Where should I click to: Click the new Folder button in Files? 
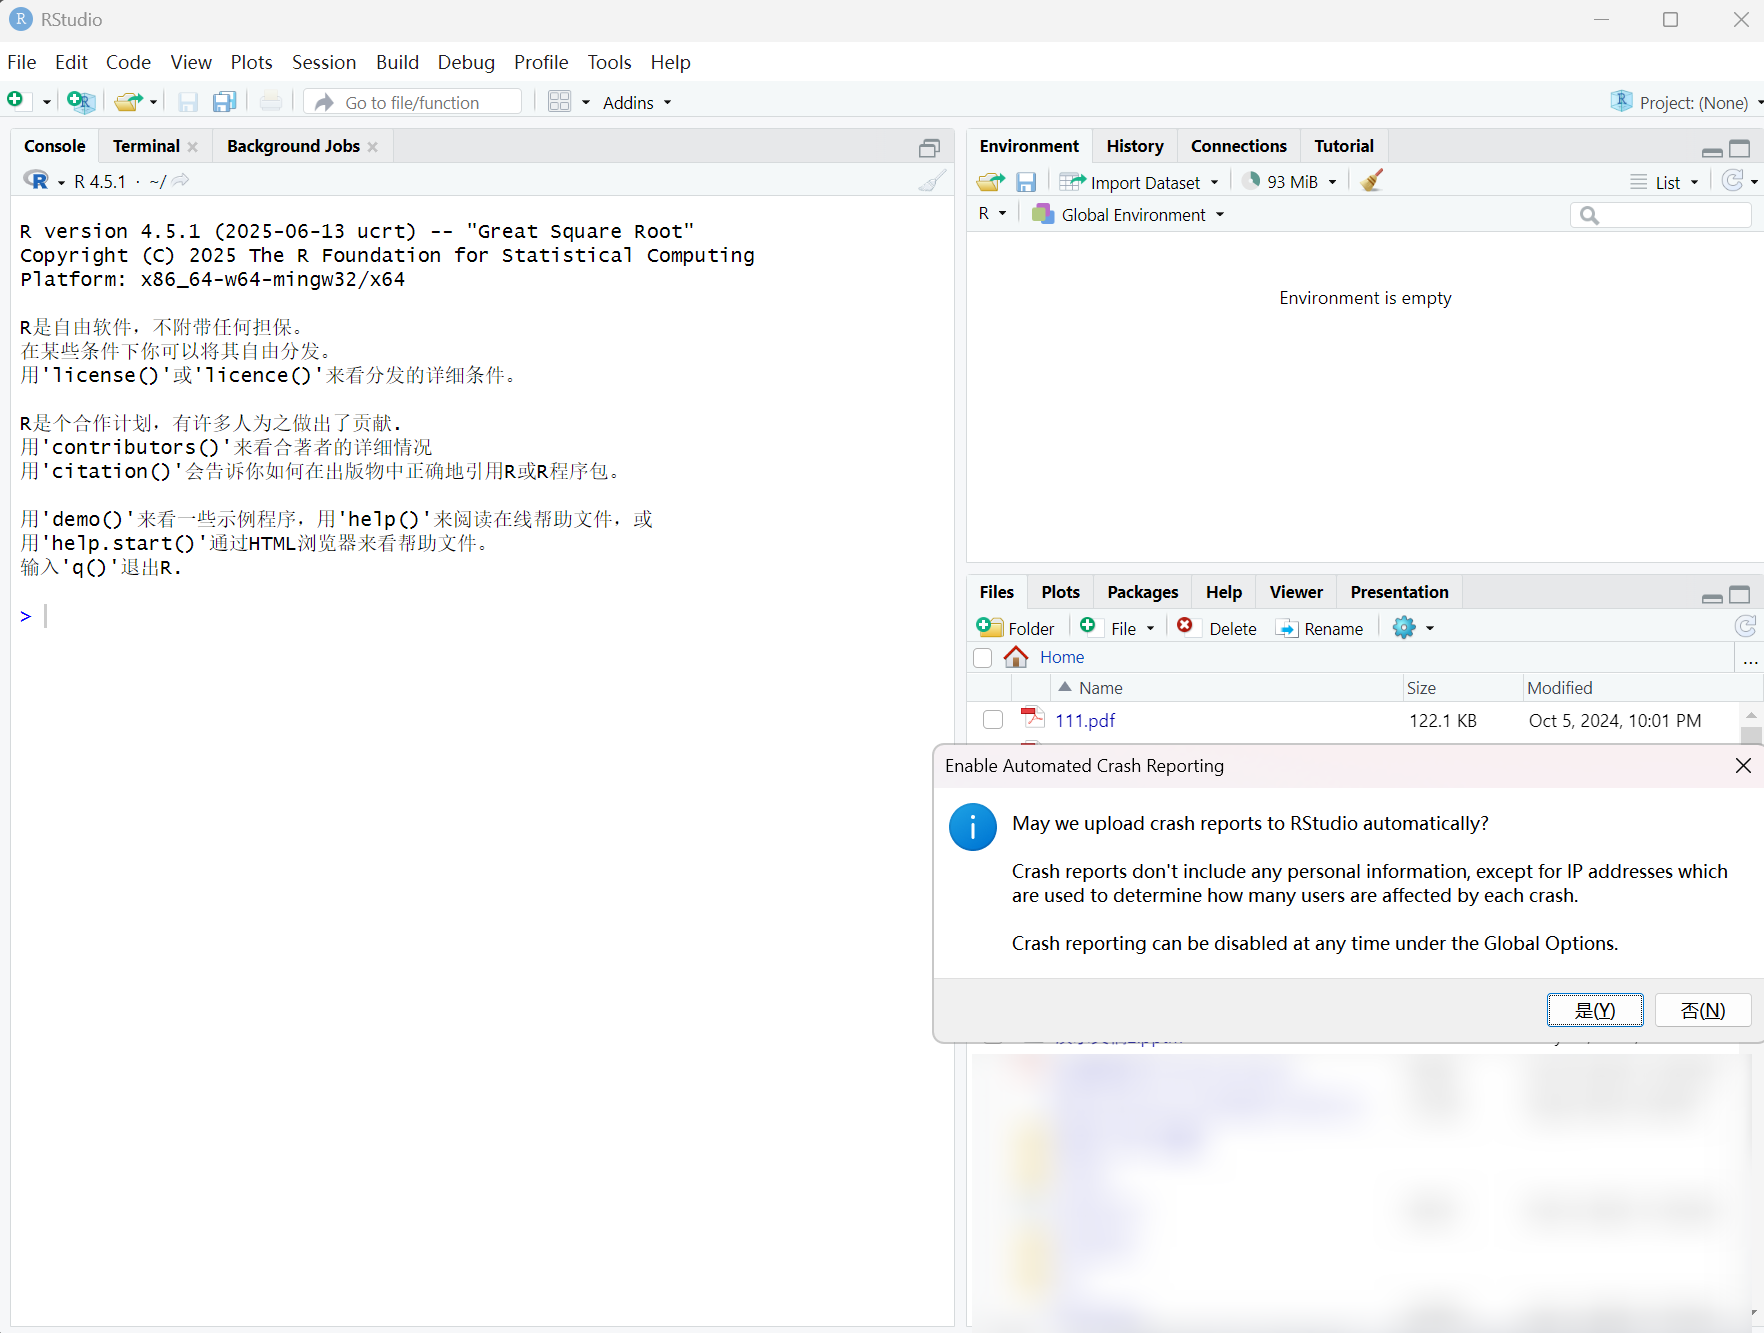[1016, 628]
